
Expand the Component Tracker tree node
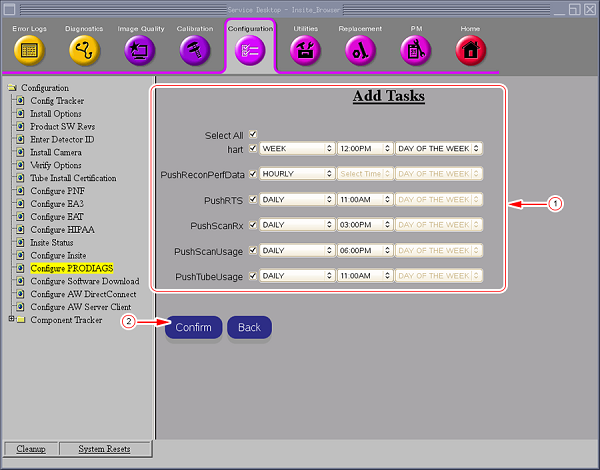coord(12,320)
